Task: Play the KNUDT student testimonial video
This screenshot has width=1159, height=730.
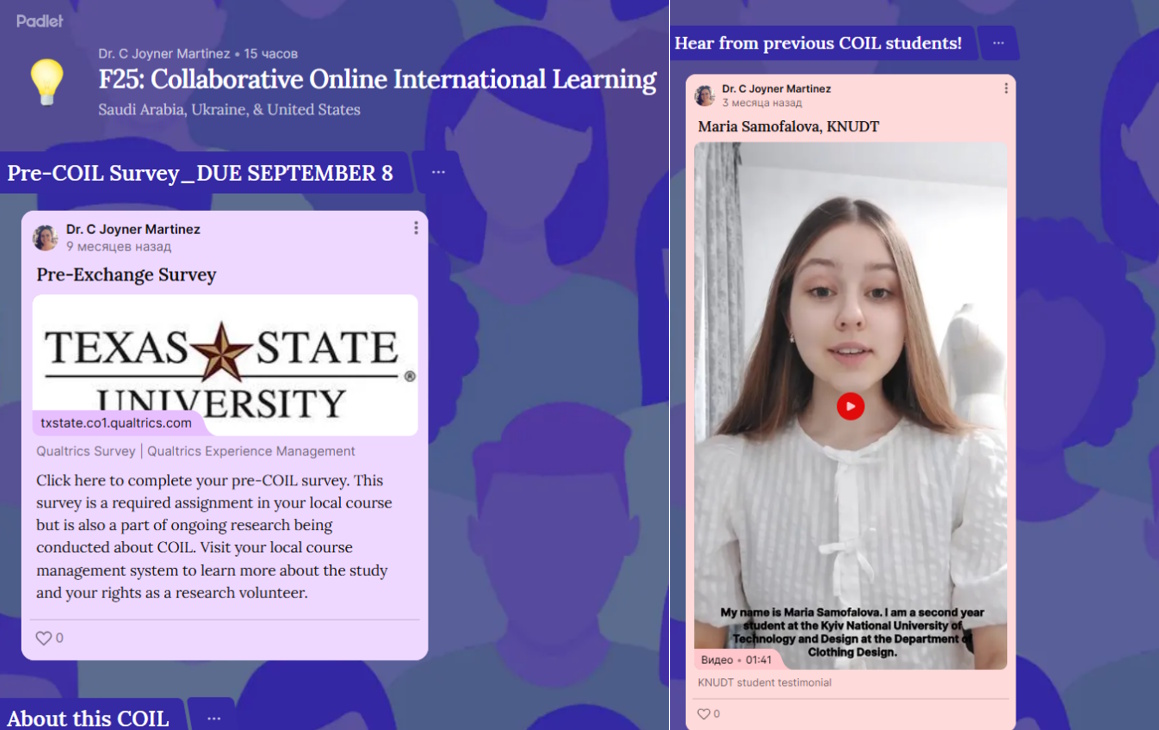Action: (x=850, y=406)
